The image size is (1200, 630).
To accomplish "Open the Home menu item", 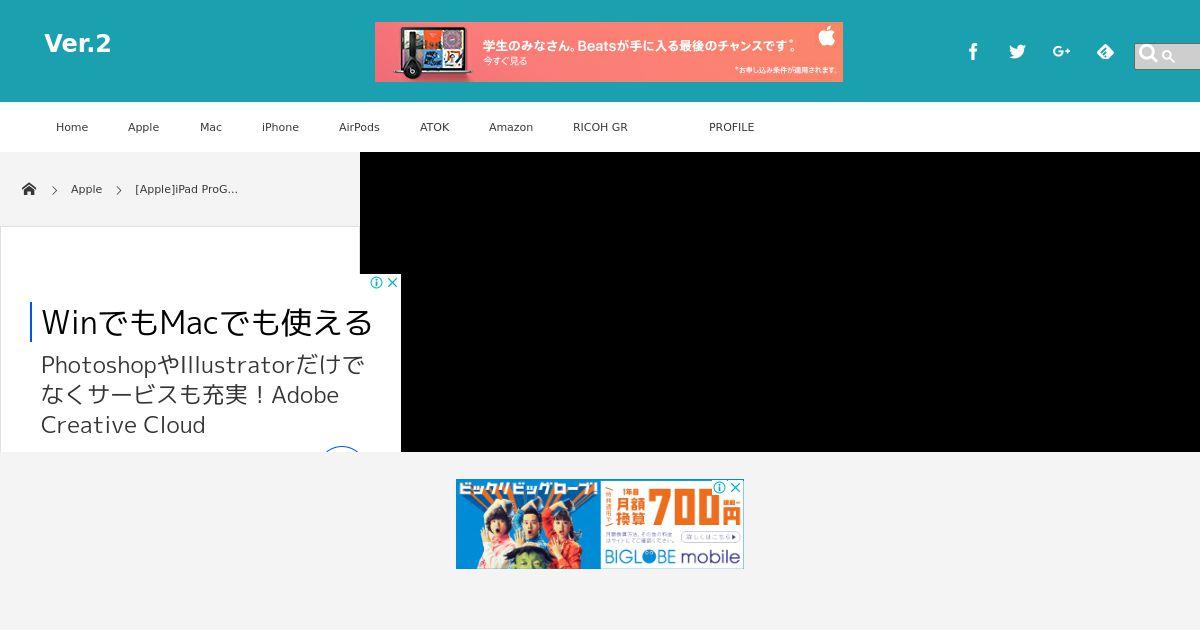I will point(72,127).
